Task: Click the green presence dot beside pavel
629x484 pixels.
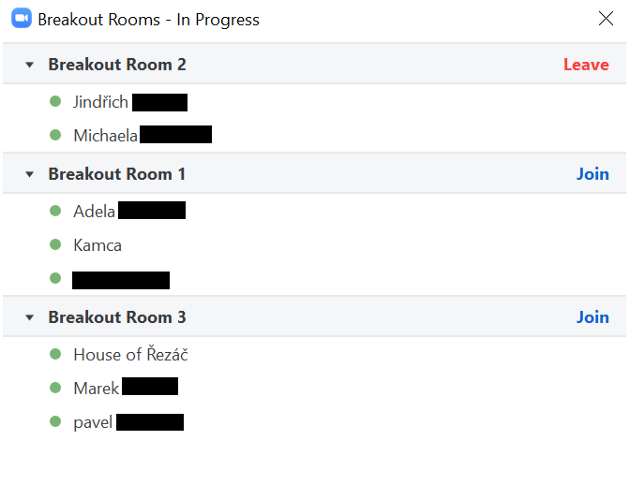Action: 56,422
